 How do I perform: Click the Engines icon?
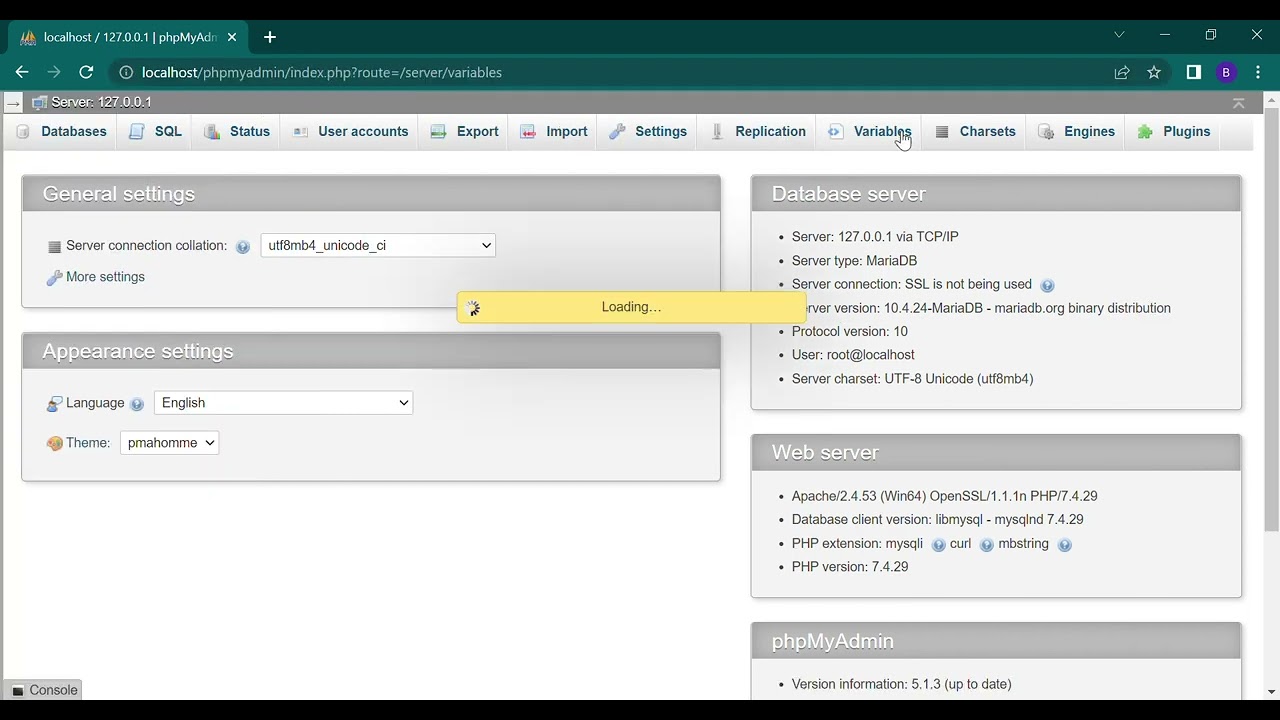click(x=1046, y=132)
